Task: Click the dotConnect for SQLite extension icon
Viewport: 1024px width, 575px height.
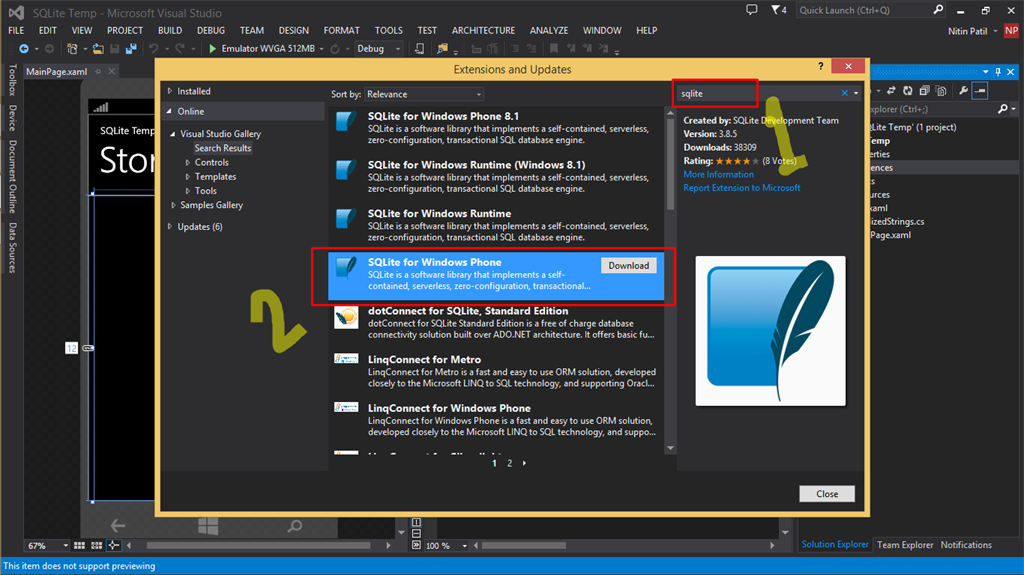Action: coord(348,318)
